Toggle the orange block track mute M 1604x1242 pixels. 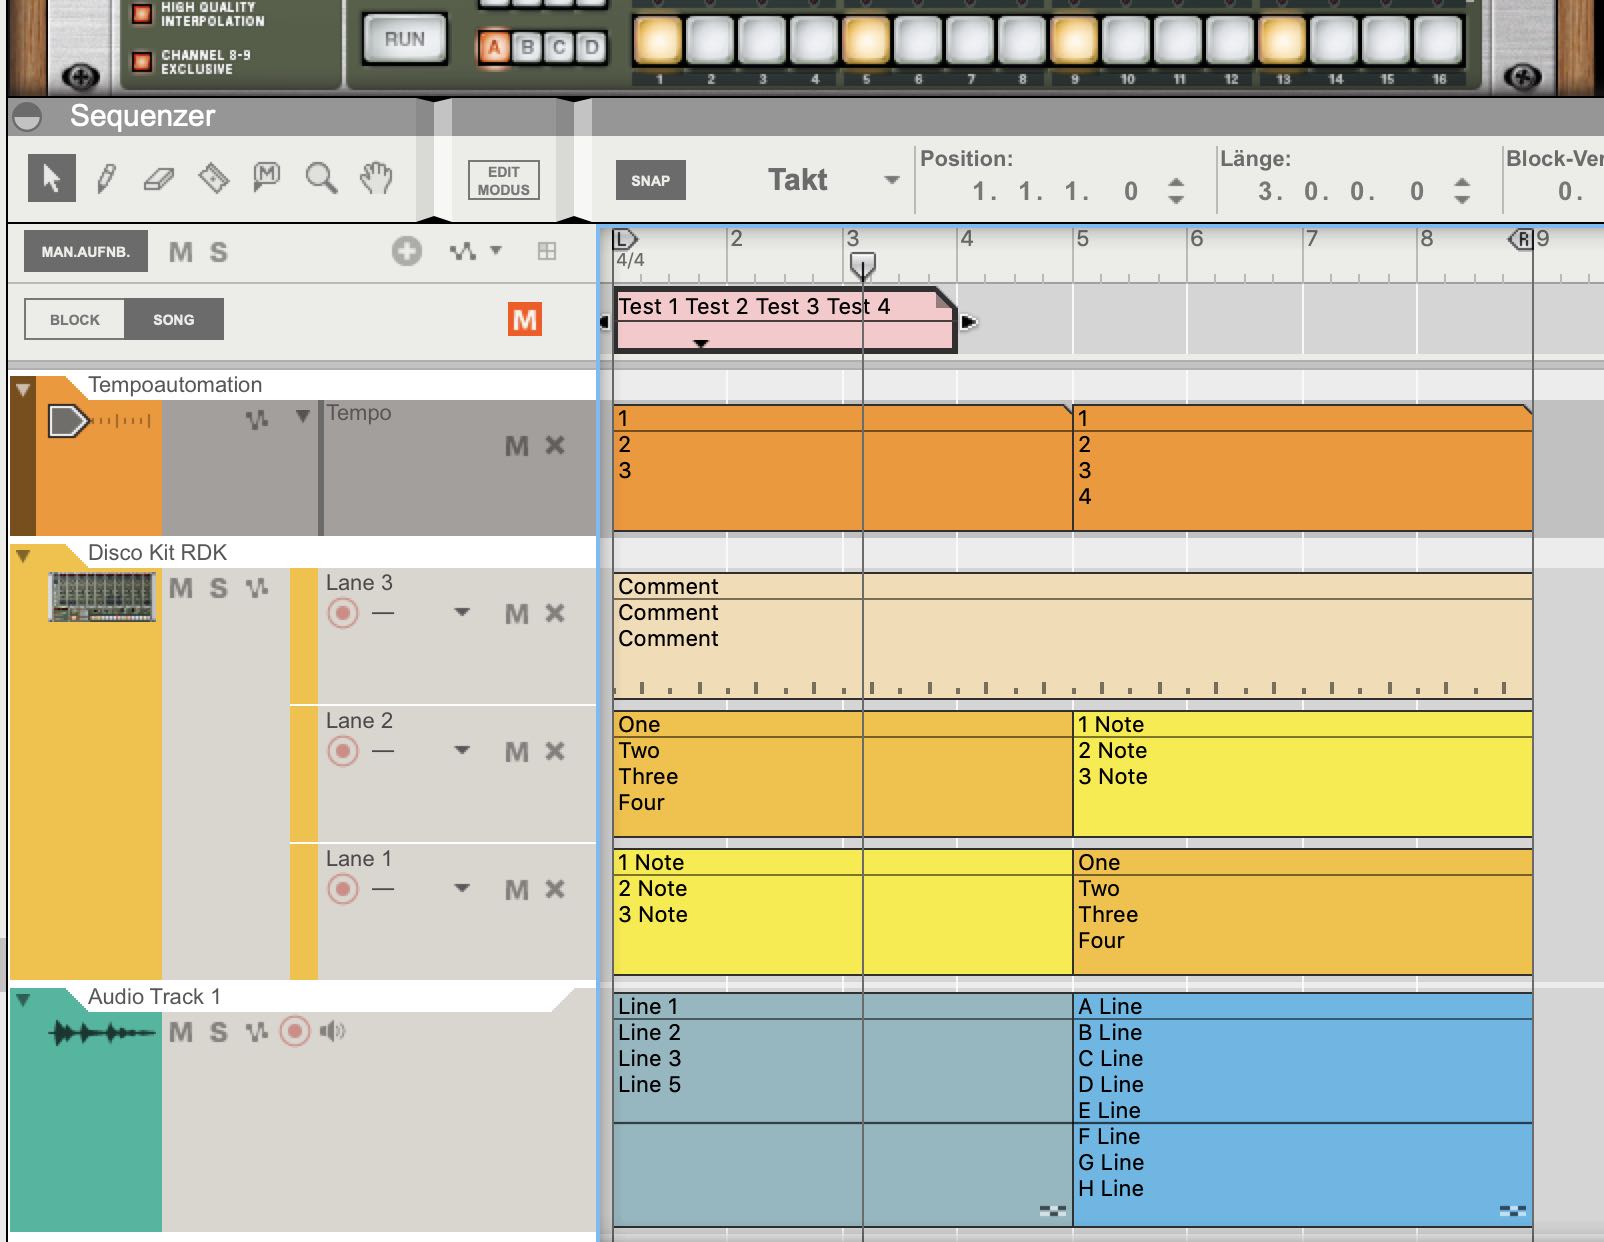tap(525, 319)
